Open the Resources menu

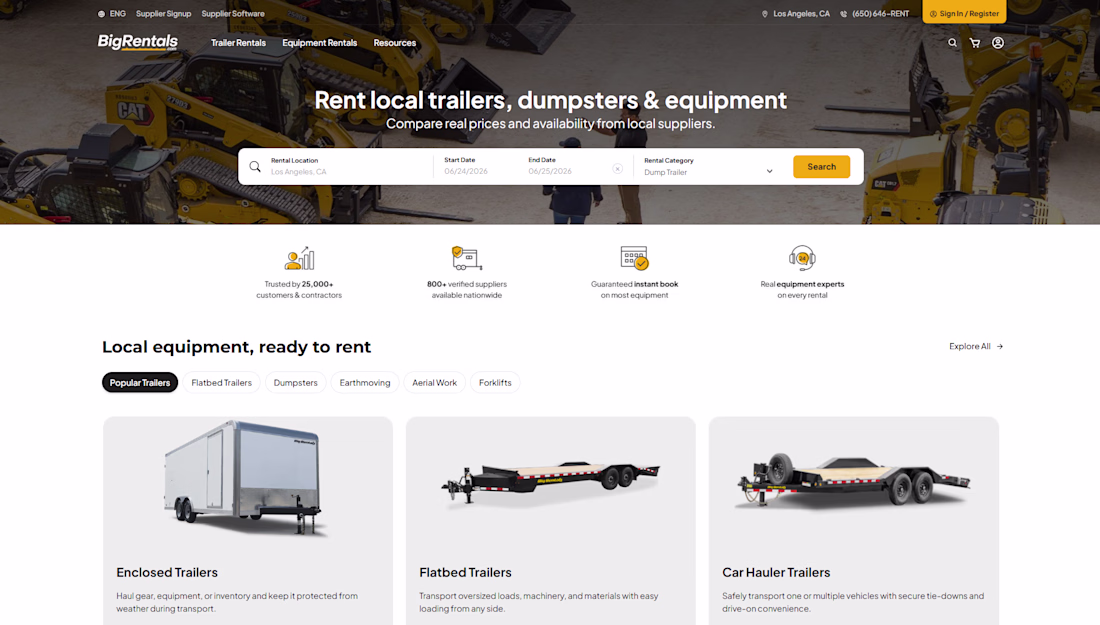(x=394, y=43)
